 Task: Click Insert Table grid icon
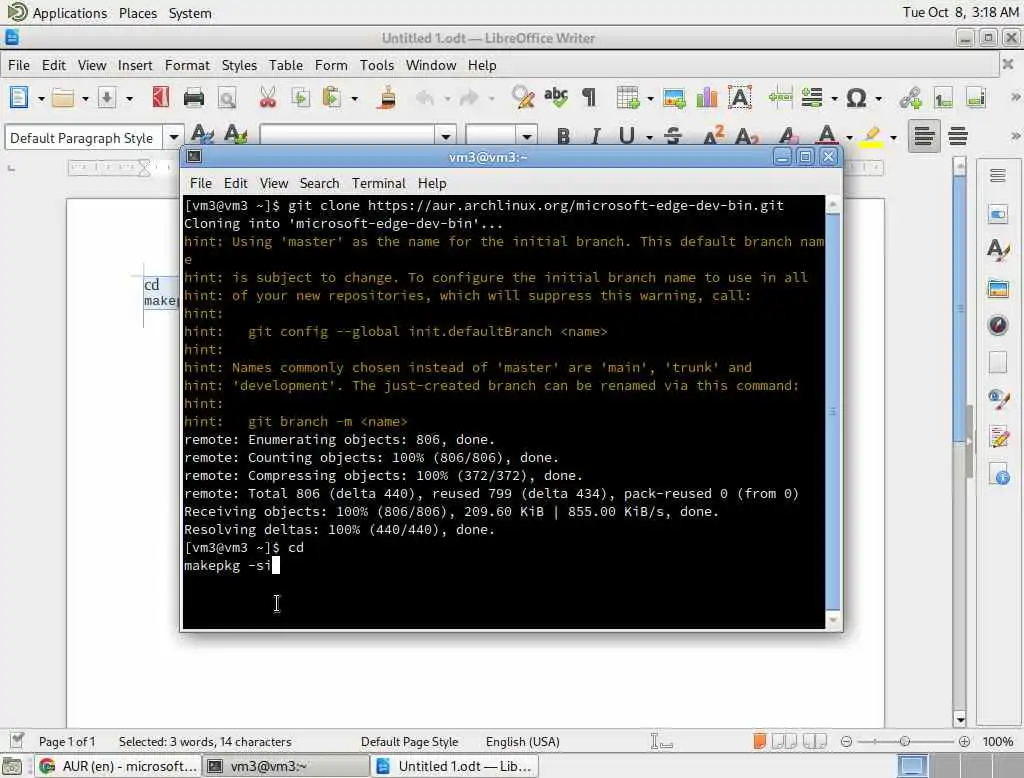pos(628,98)
